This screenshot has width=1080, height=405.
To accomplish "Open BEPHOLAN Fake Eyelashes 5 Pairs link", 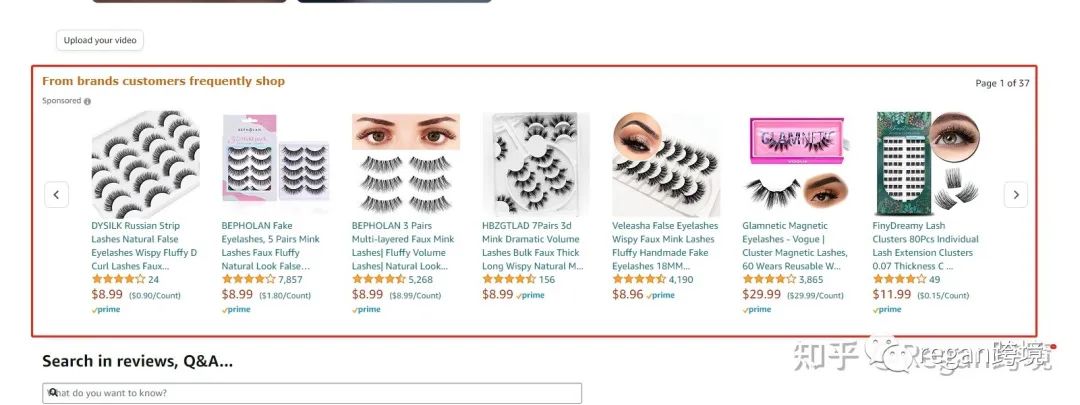I will click(x=271, y=246).
